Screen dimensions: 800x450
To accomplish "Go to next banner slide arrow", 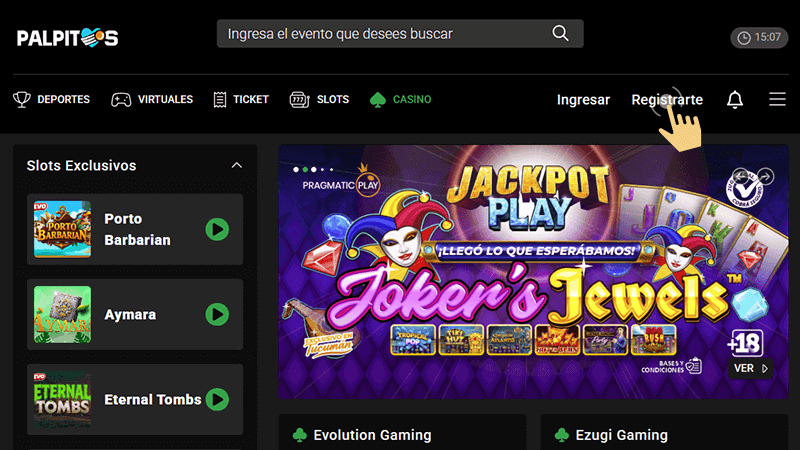I will (766, 176).
